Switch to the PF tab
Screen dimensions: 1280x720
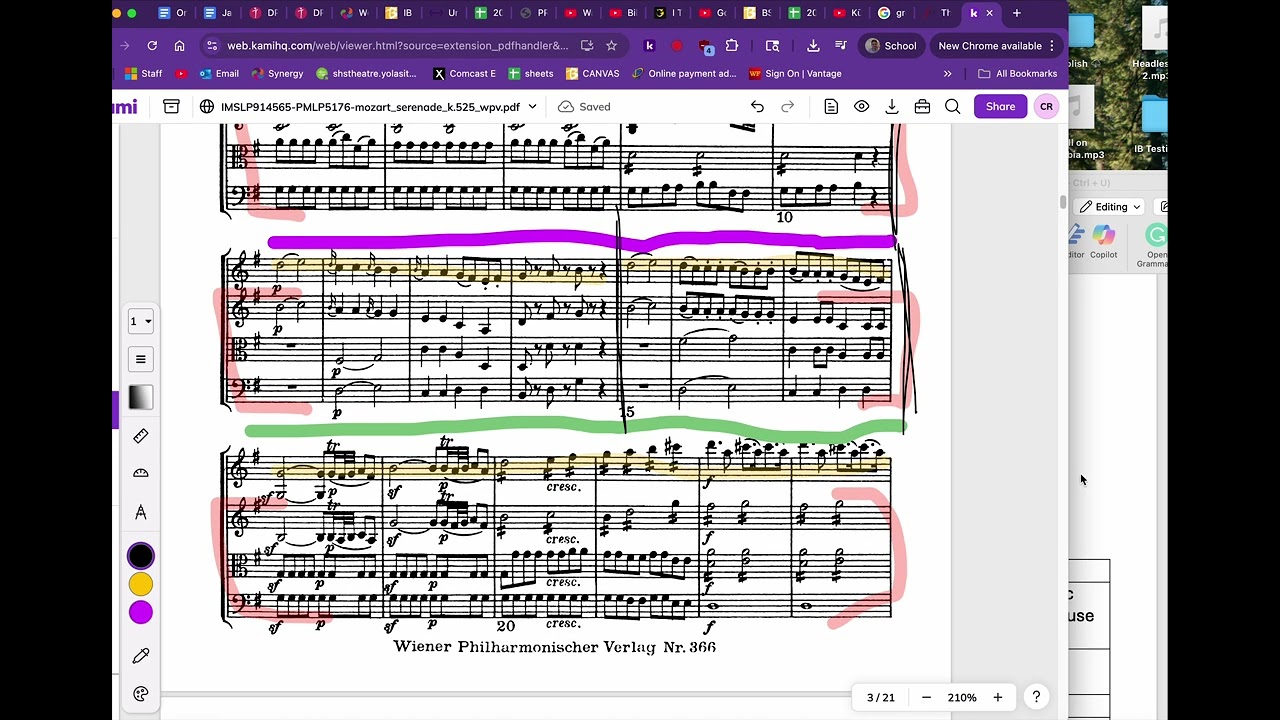tap(534, 13)
